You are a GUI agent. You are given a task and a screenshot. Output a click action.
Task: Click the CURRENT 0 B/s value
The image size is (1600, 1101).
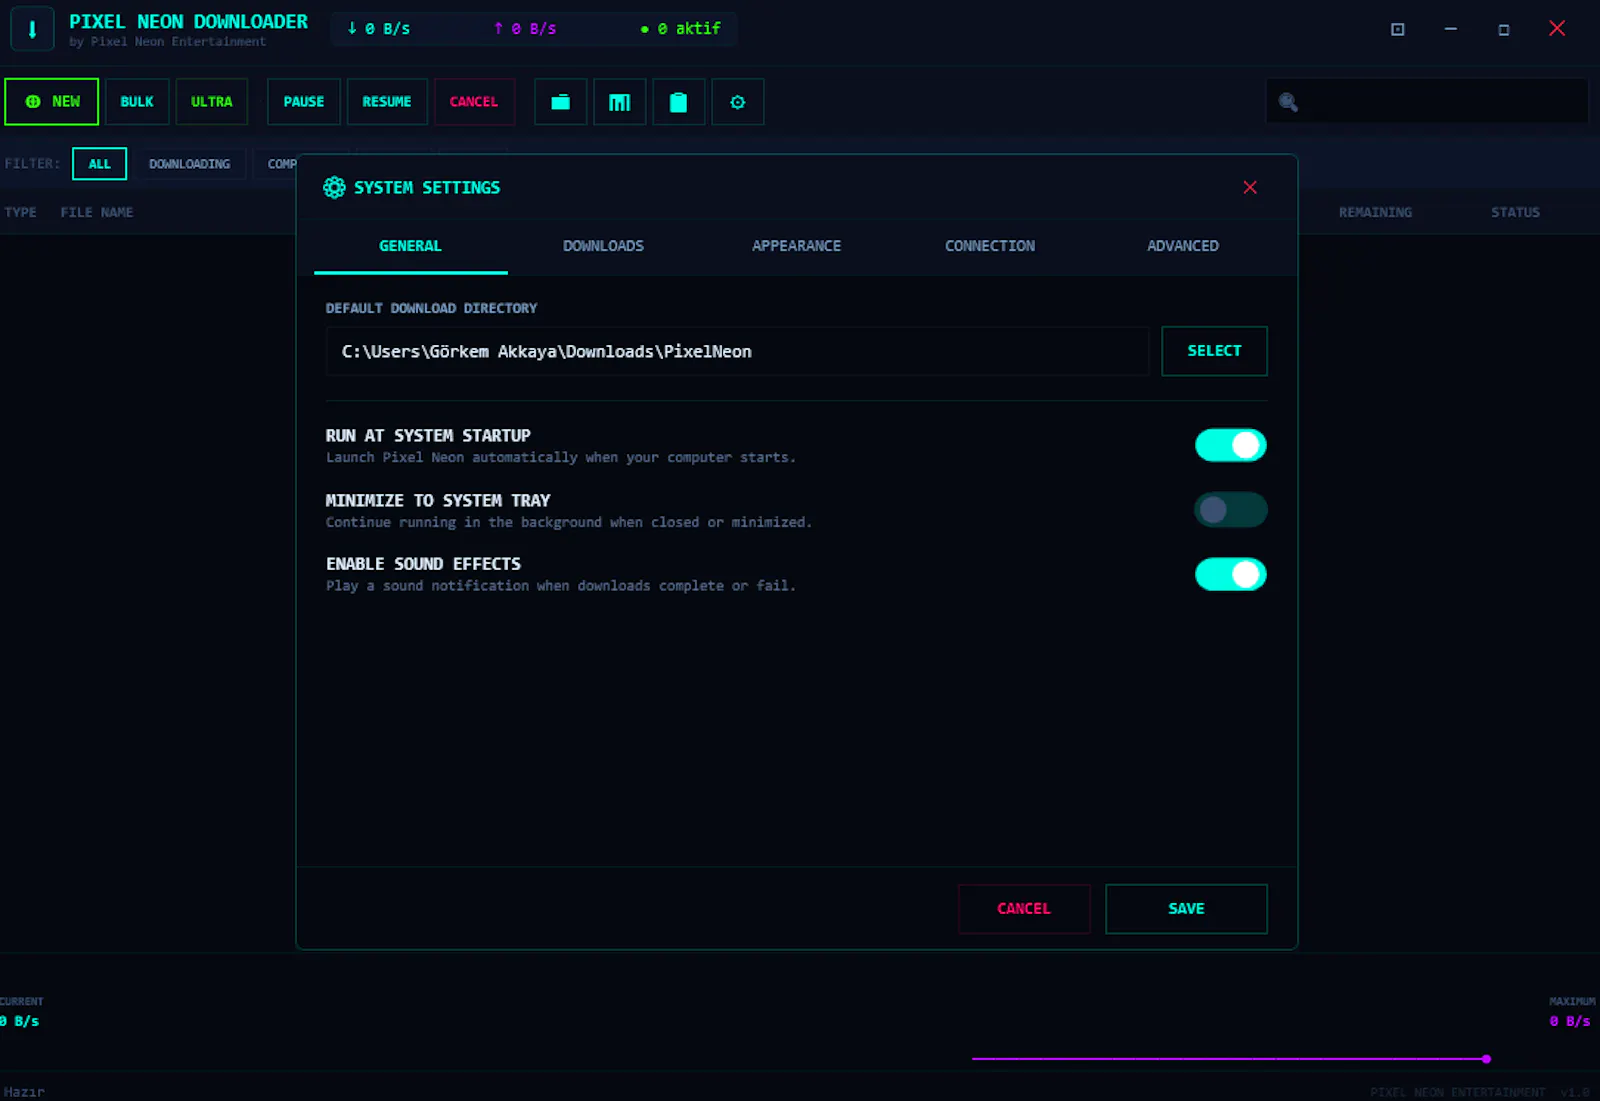20,1021
